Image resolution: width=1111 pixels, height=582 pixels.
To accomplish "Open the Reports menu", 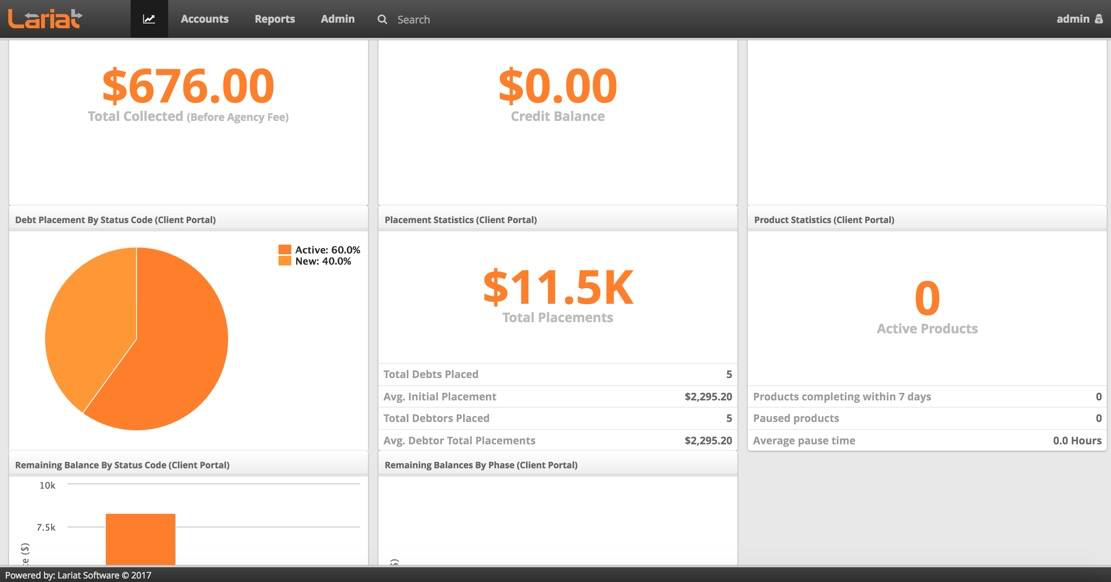I will pyautogui.click(x=274, y=18).
